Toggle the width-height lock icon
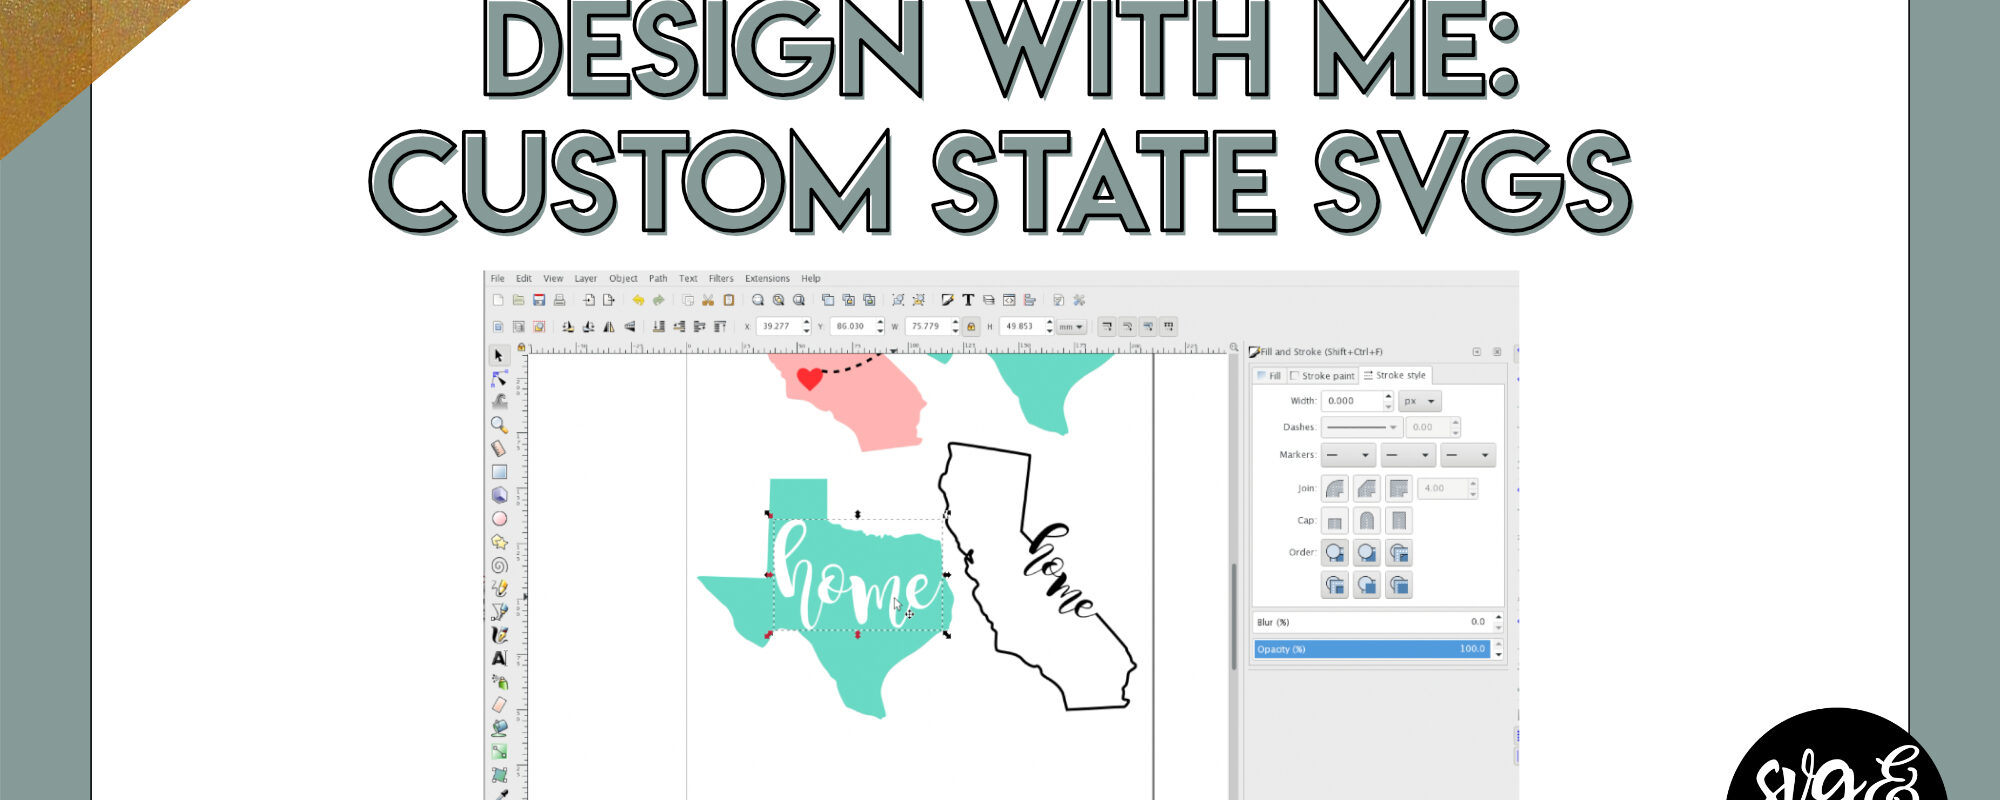Image resolution: width=2000 pixels, height=800 pixels. (971, 327)
